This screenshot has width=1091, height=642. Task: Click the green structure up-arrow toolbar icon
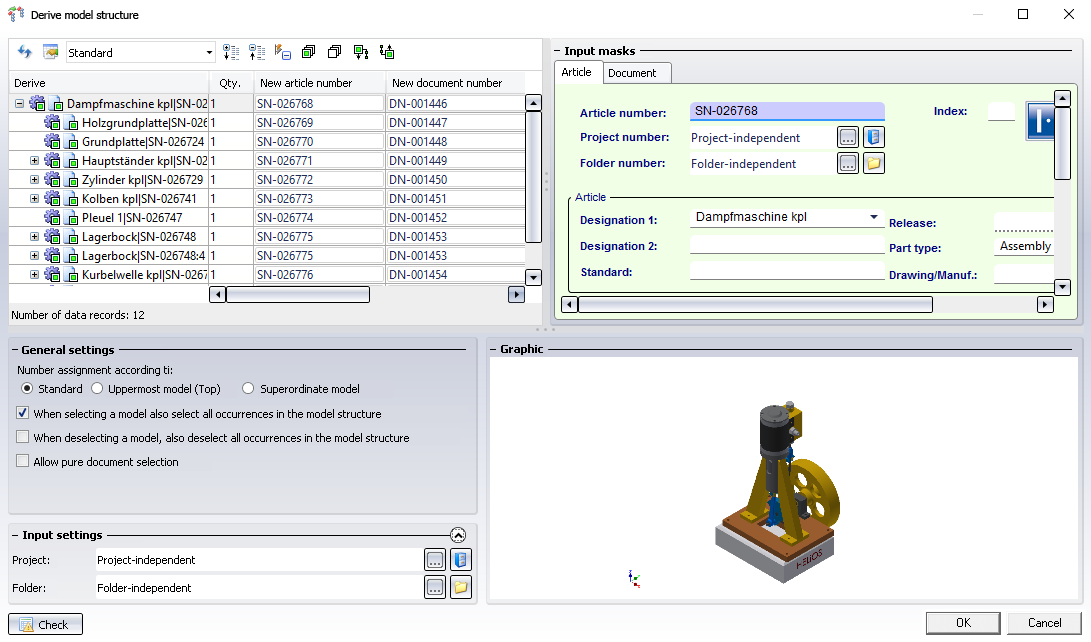[387, 52]
